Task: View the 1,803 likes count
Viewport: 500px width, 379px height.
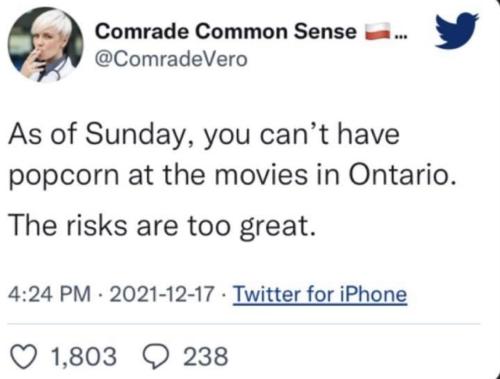Action: 83,356
